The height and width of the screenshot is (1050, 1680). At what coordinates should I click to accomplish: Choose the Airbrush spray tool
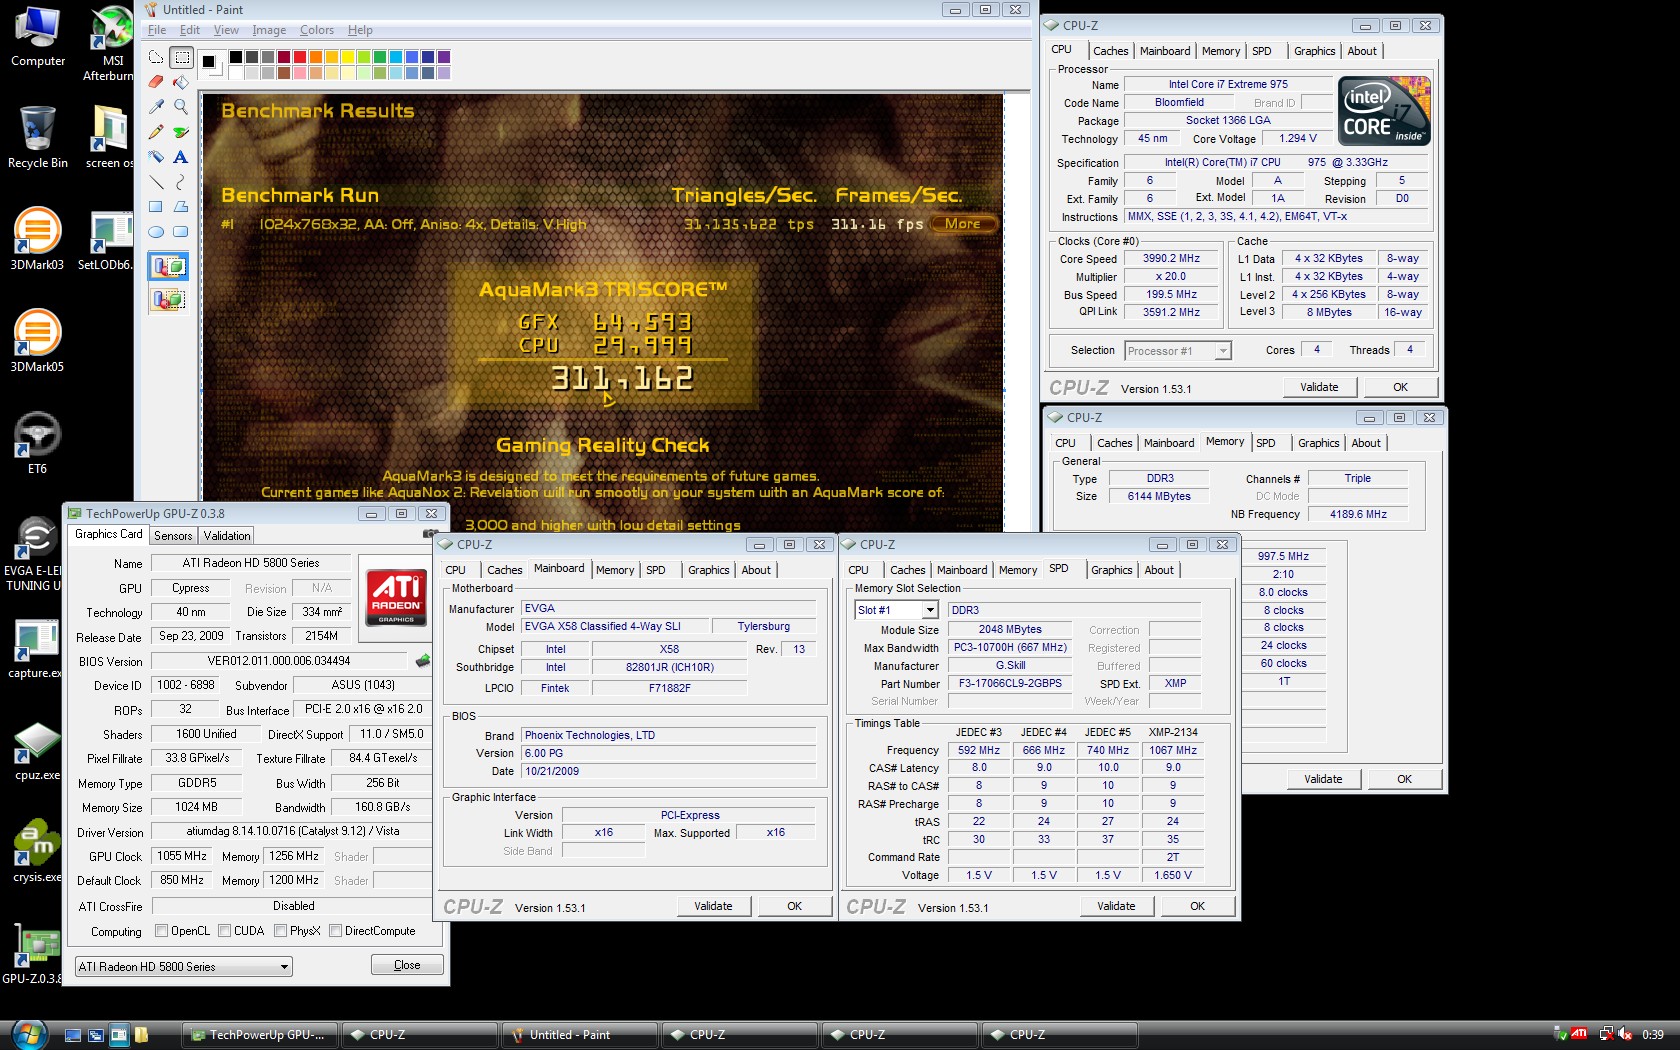click(x=156, y=157)
